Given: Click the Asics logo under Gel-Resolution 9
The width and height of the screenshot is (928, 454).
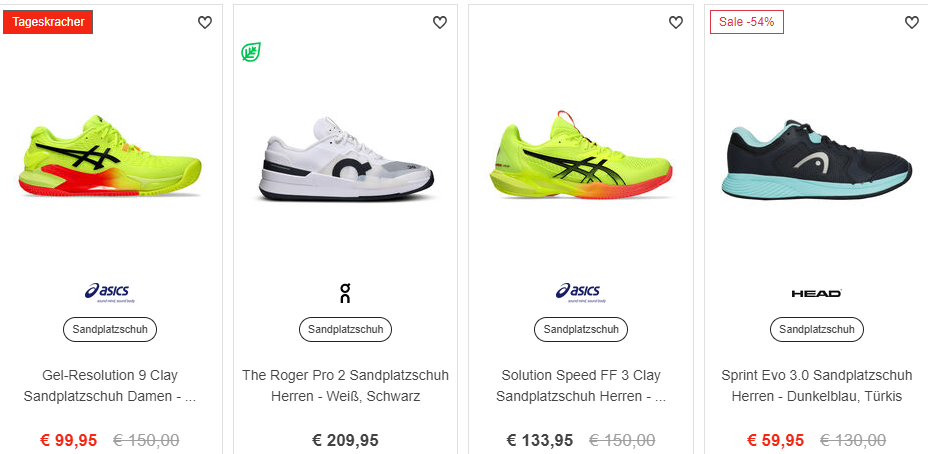Looking at the screenshot, I should 110,292.
